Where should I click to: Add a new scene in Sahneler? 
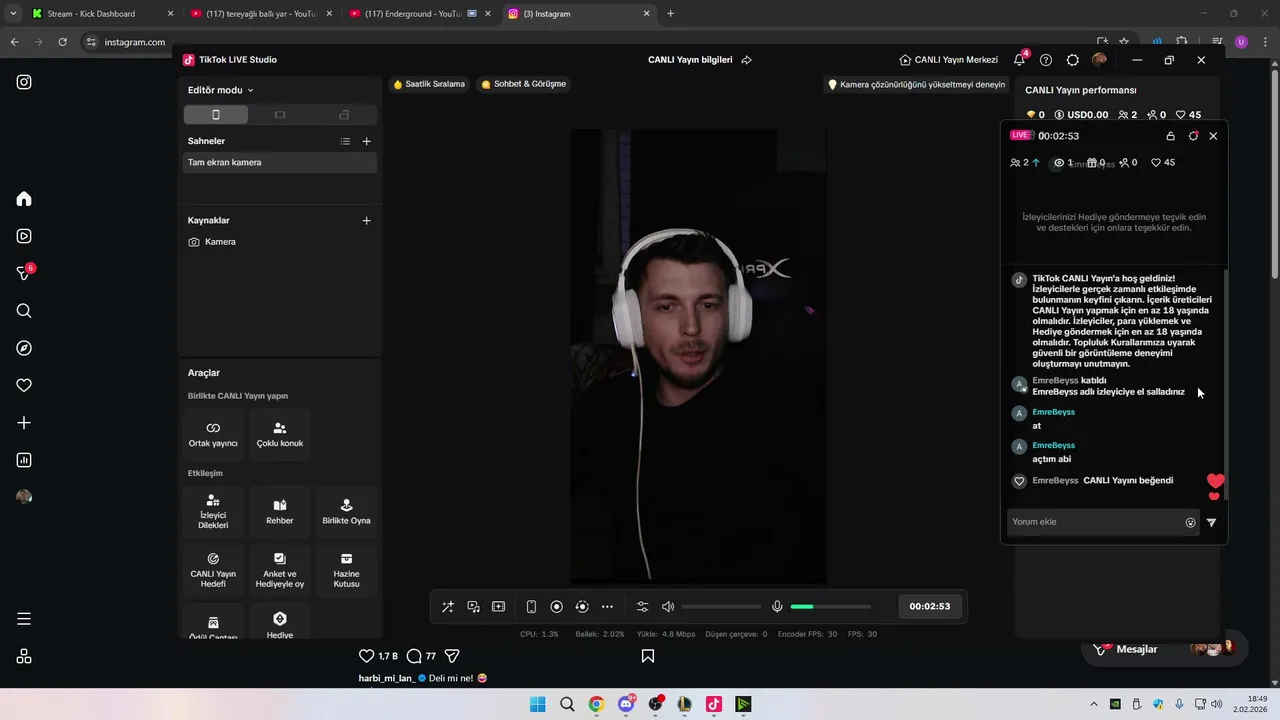[x=366, y=141]
